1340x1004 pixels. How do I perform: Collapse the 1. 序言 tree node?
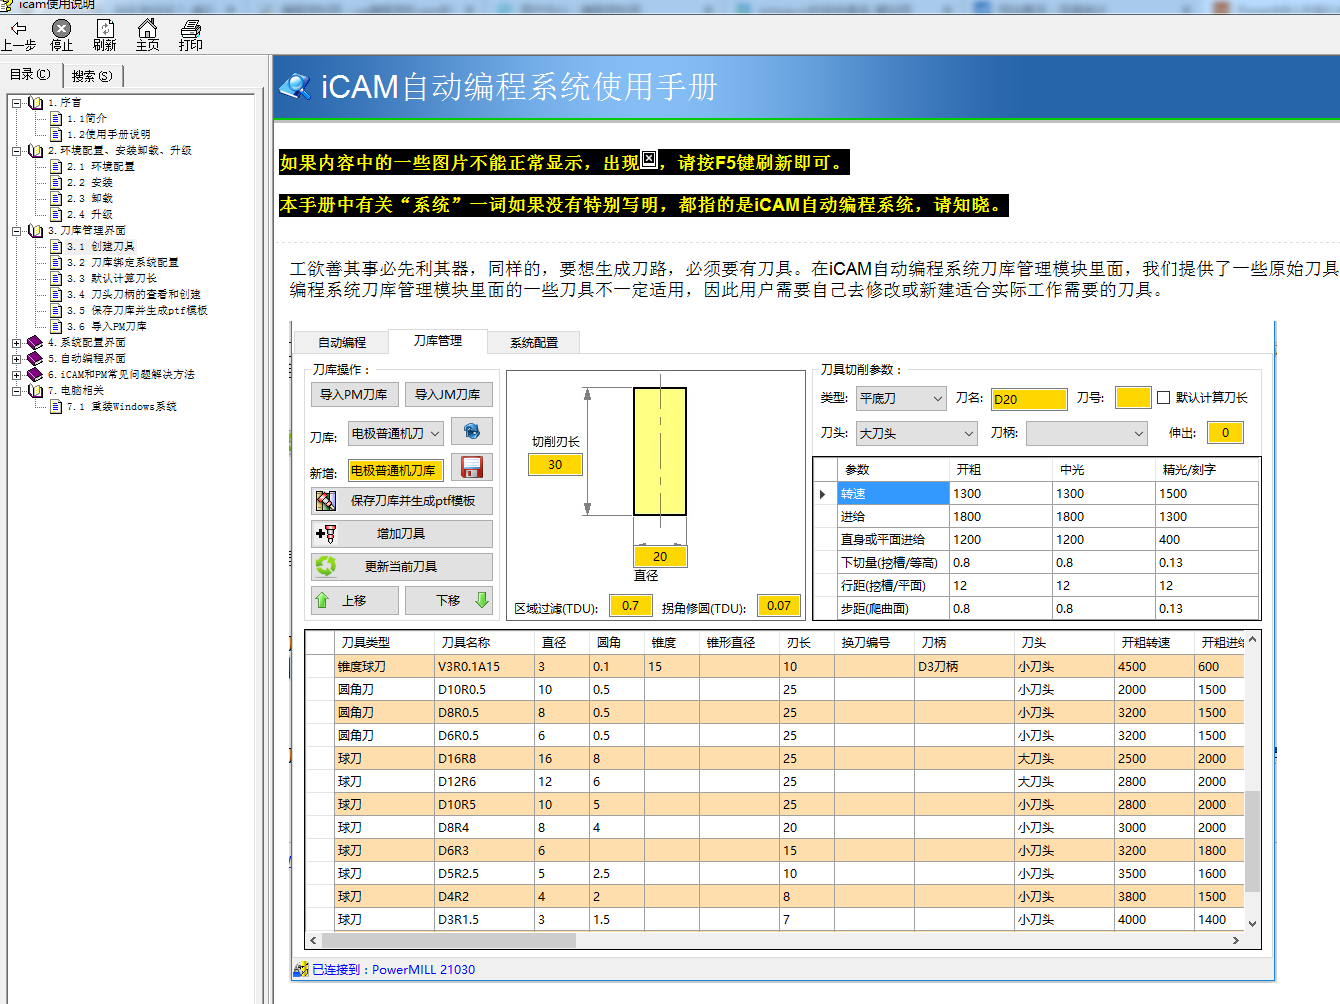point(17,103)
